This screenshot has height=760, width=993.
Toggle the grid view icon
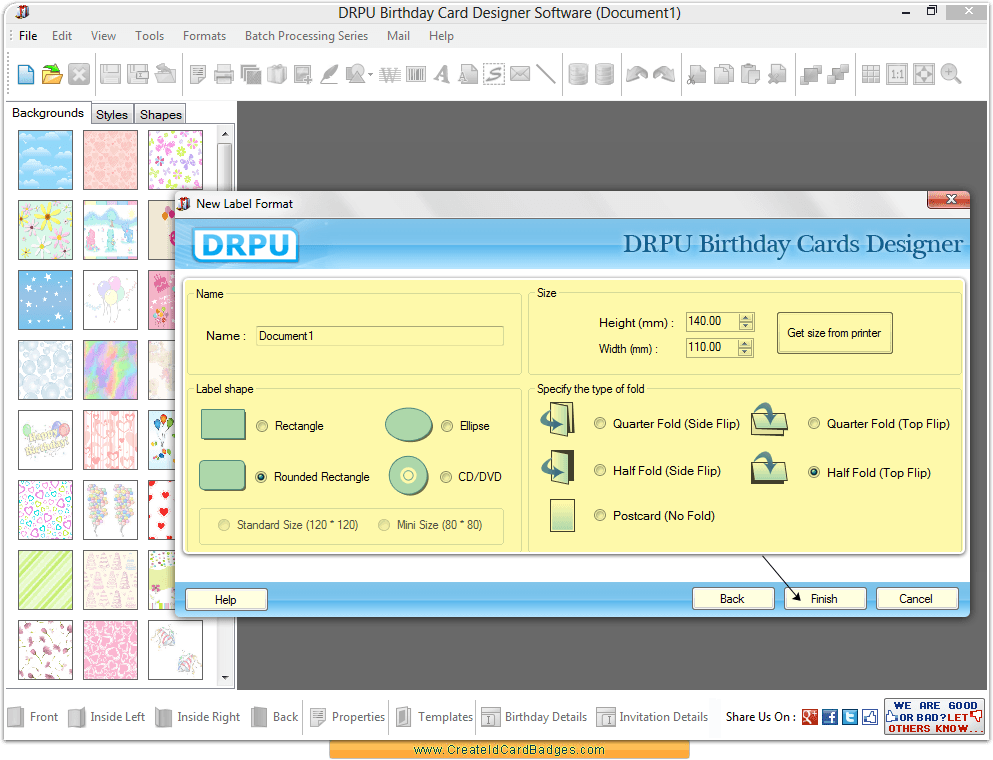click(x=871, y=75)
